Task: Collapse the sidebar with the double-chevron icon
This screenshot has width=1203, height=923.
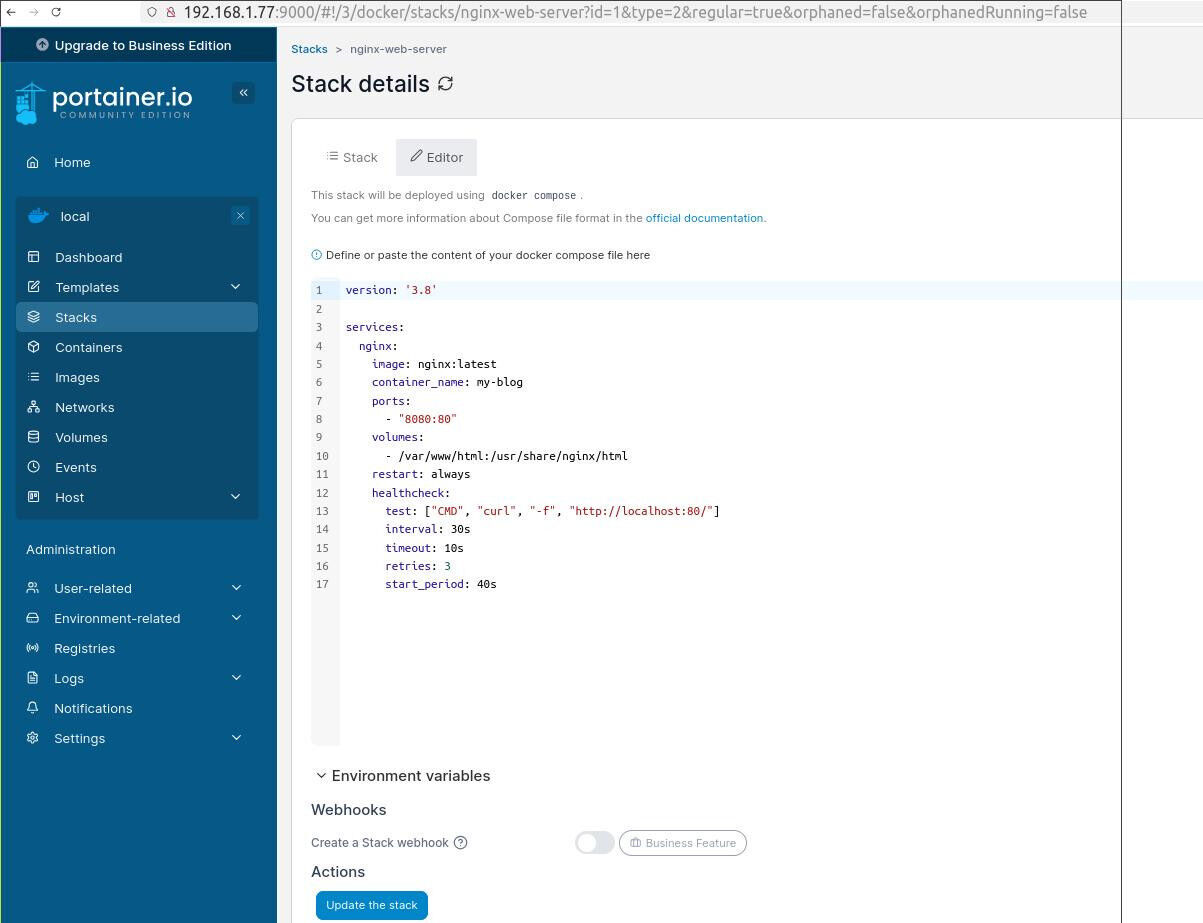Action: tap(243, 93)
